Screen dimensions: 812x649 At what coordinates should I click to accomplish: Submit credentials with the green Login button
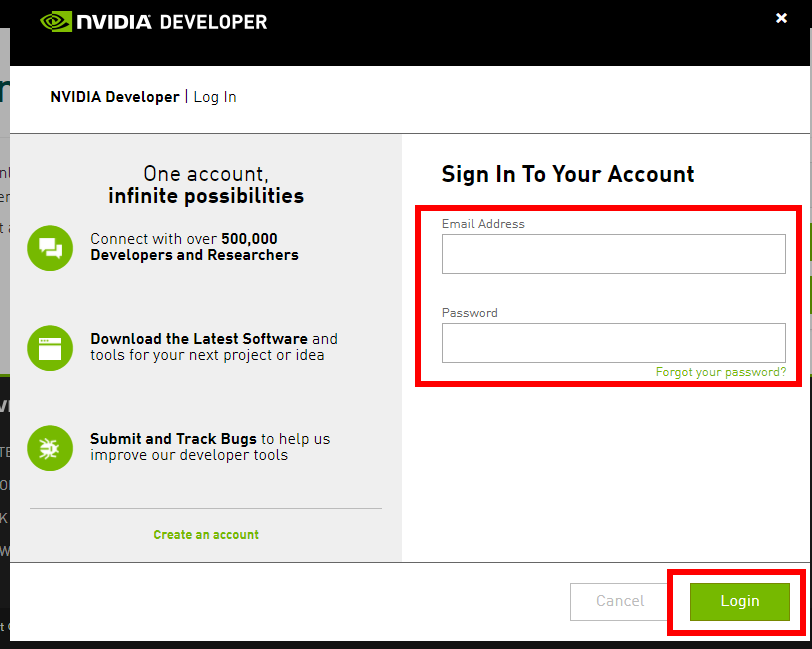pyautogui.click(x=740, y=601)
